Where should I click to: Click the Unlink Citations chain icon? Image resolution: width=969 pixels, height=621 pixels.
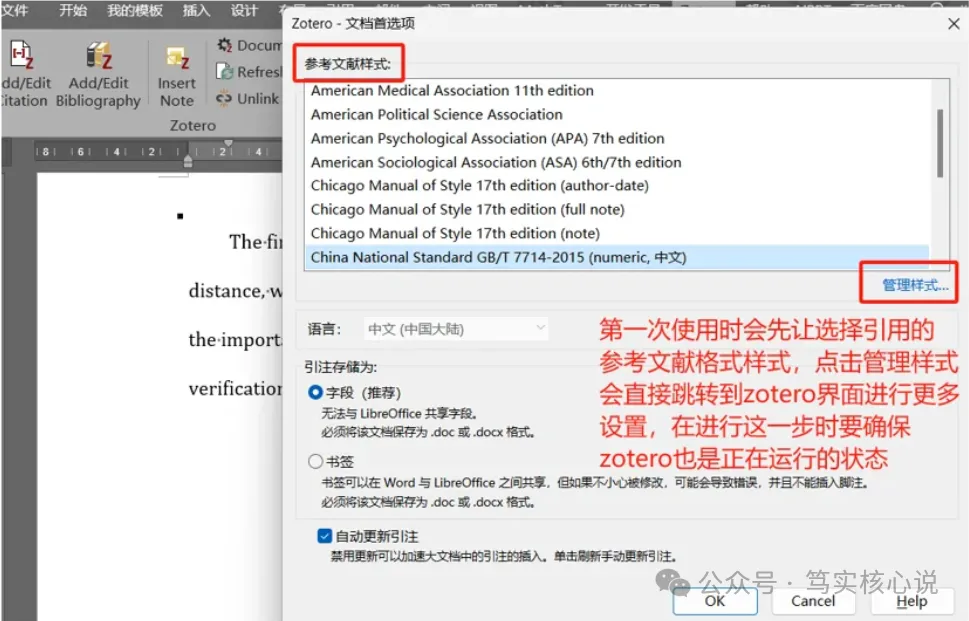coord(225,98)
